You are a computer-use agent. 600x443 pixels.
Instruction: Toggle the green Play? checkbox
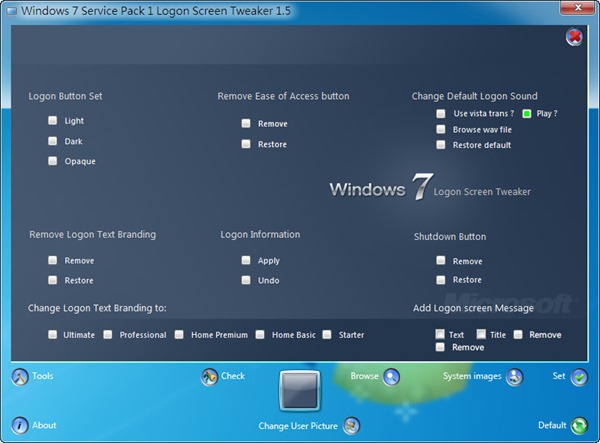[x=526, y=114]
